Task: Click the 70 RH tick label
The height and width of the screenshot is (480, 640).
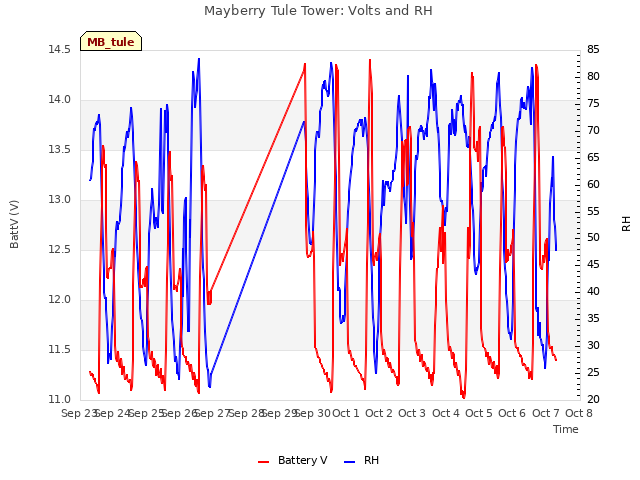Action: (593, 131)
